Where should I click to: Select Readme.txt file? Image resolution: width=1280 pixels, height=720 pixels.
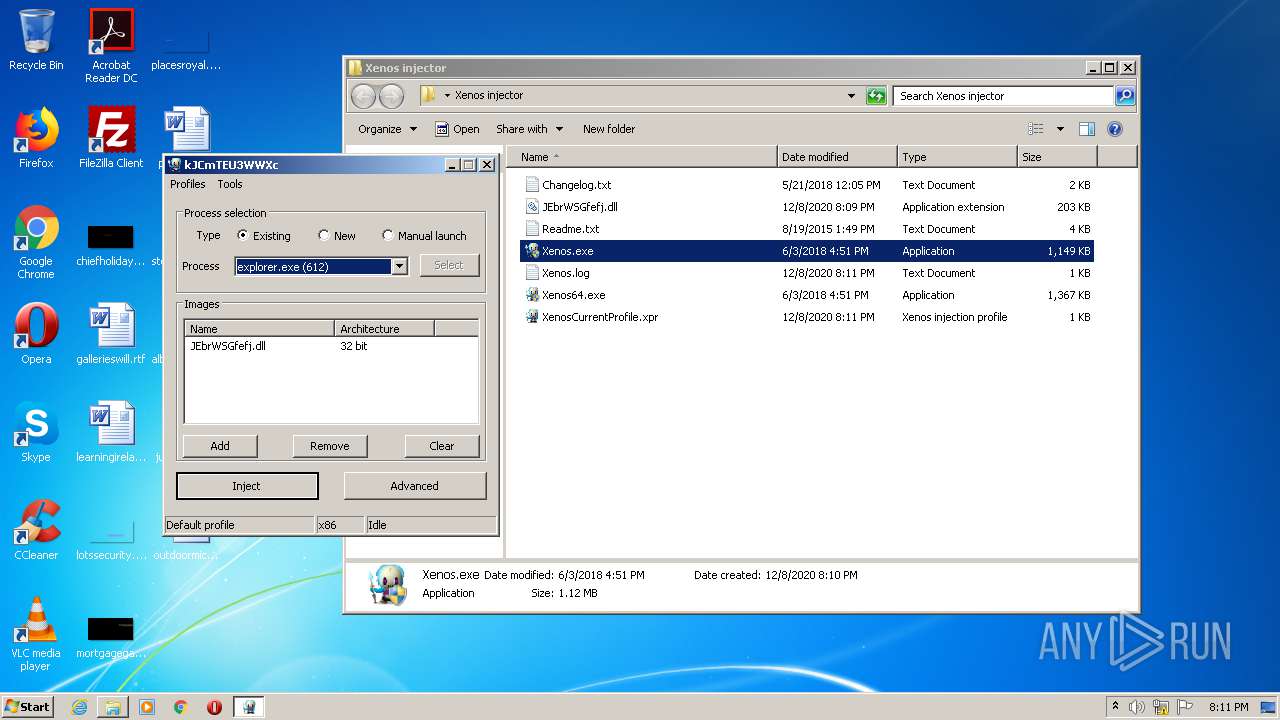coord(570,229)
